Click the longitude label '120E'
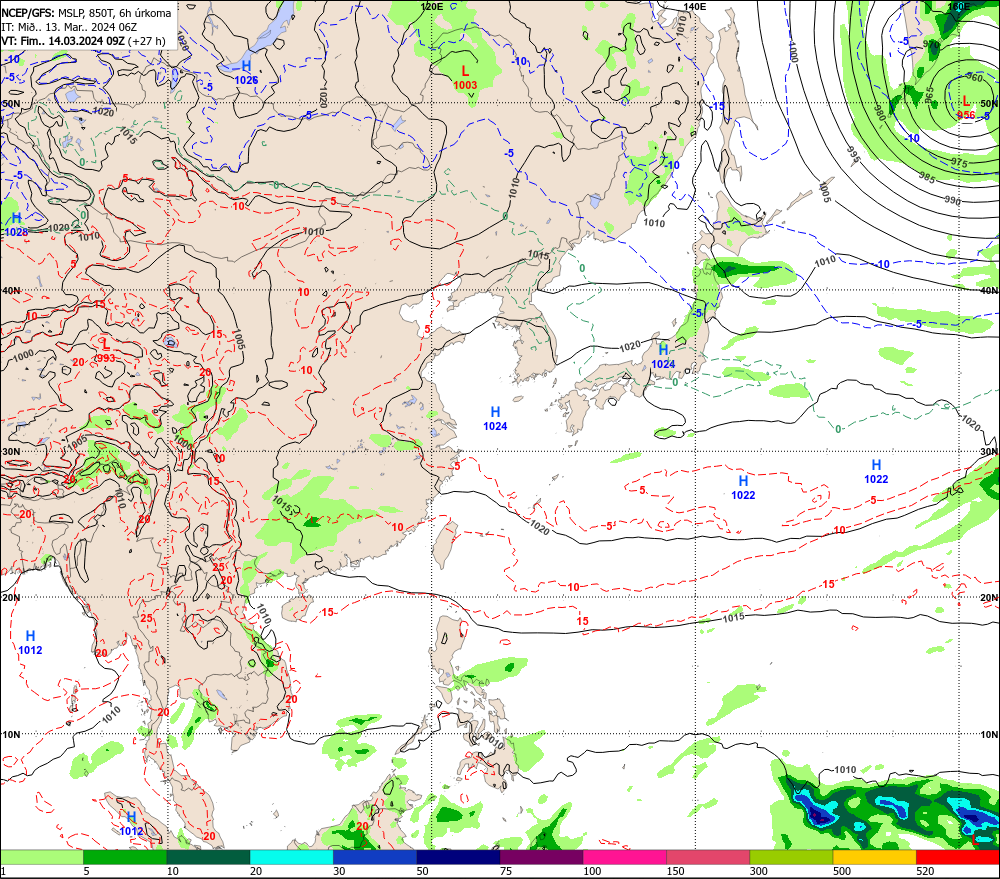This screenshot has height=879, width=1000. [x=432, y=6]
